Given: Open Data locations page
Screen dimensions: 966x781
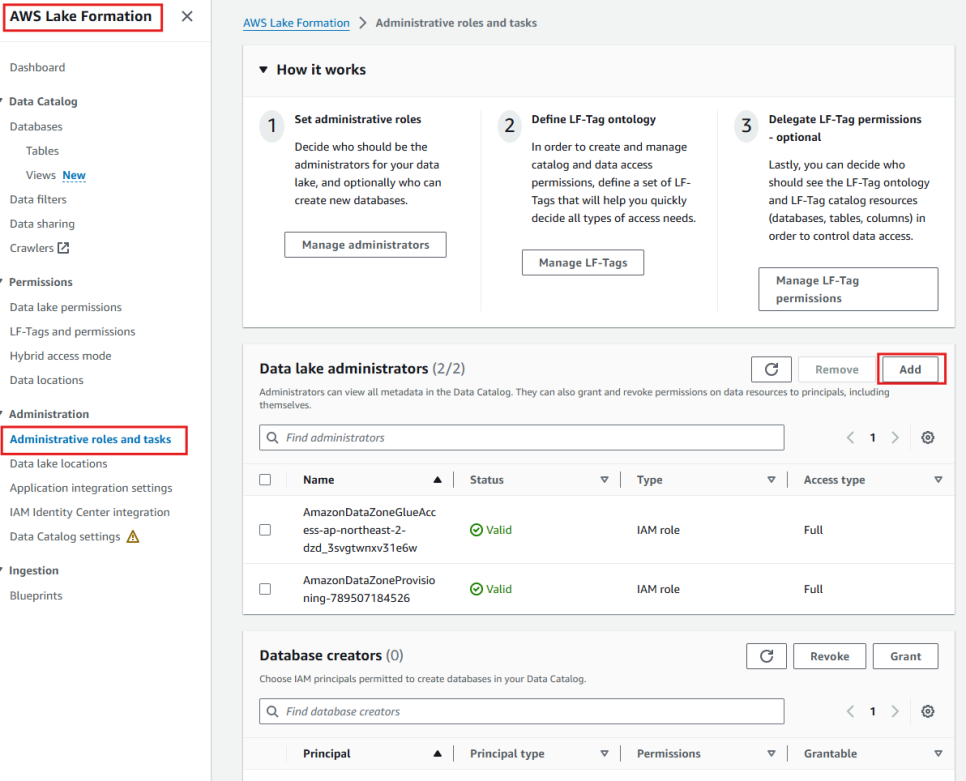Looking at the screenshot, I should point(46,380).
